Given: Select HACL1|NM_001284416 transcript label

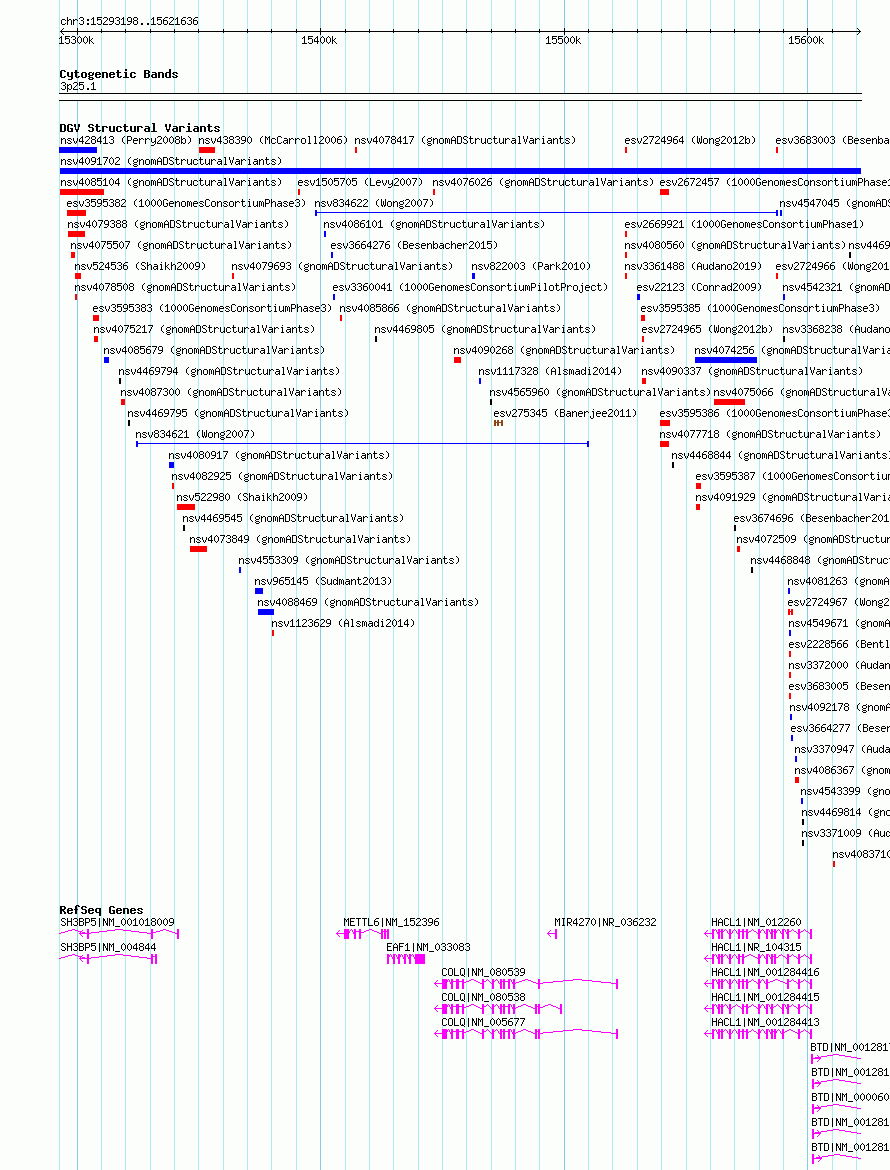Looking at the screenshot, I should (765, 972).
